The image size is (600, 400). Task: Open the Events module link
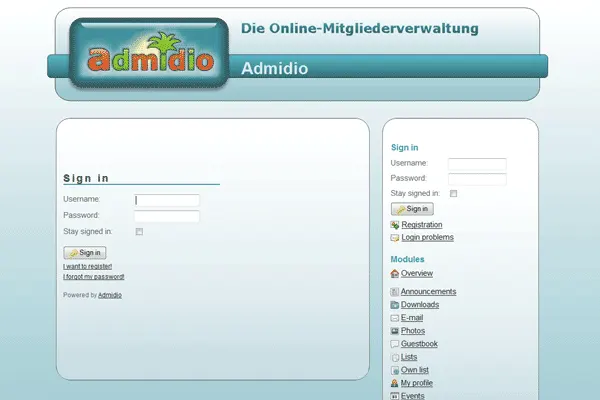(412, 396)
